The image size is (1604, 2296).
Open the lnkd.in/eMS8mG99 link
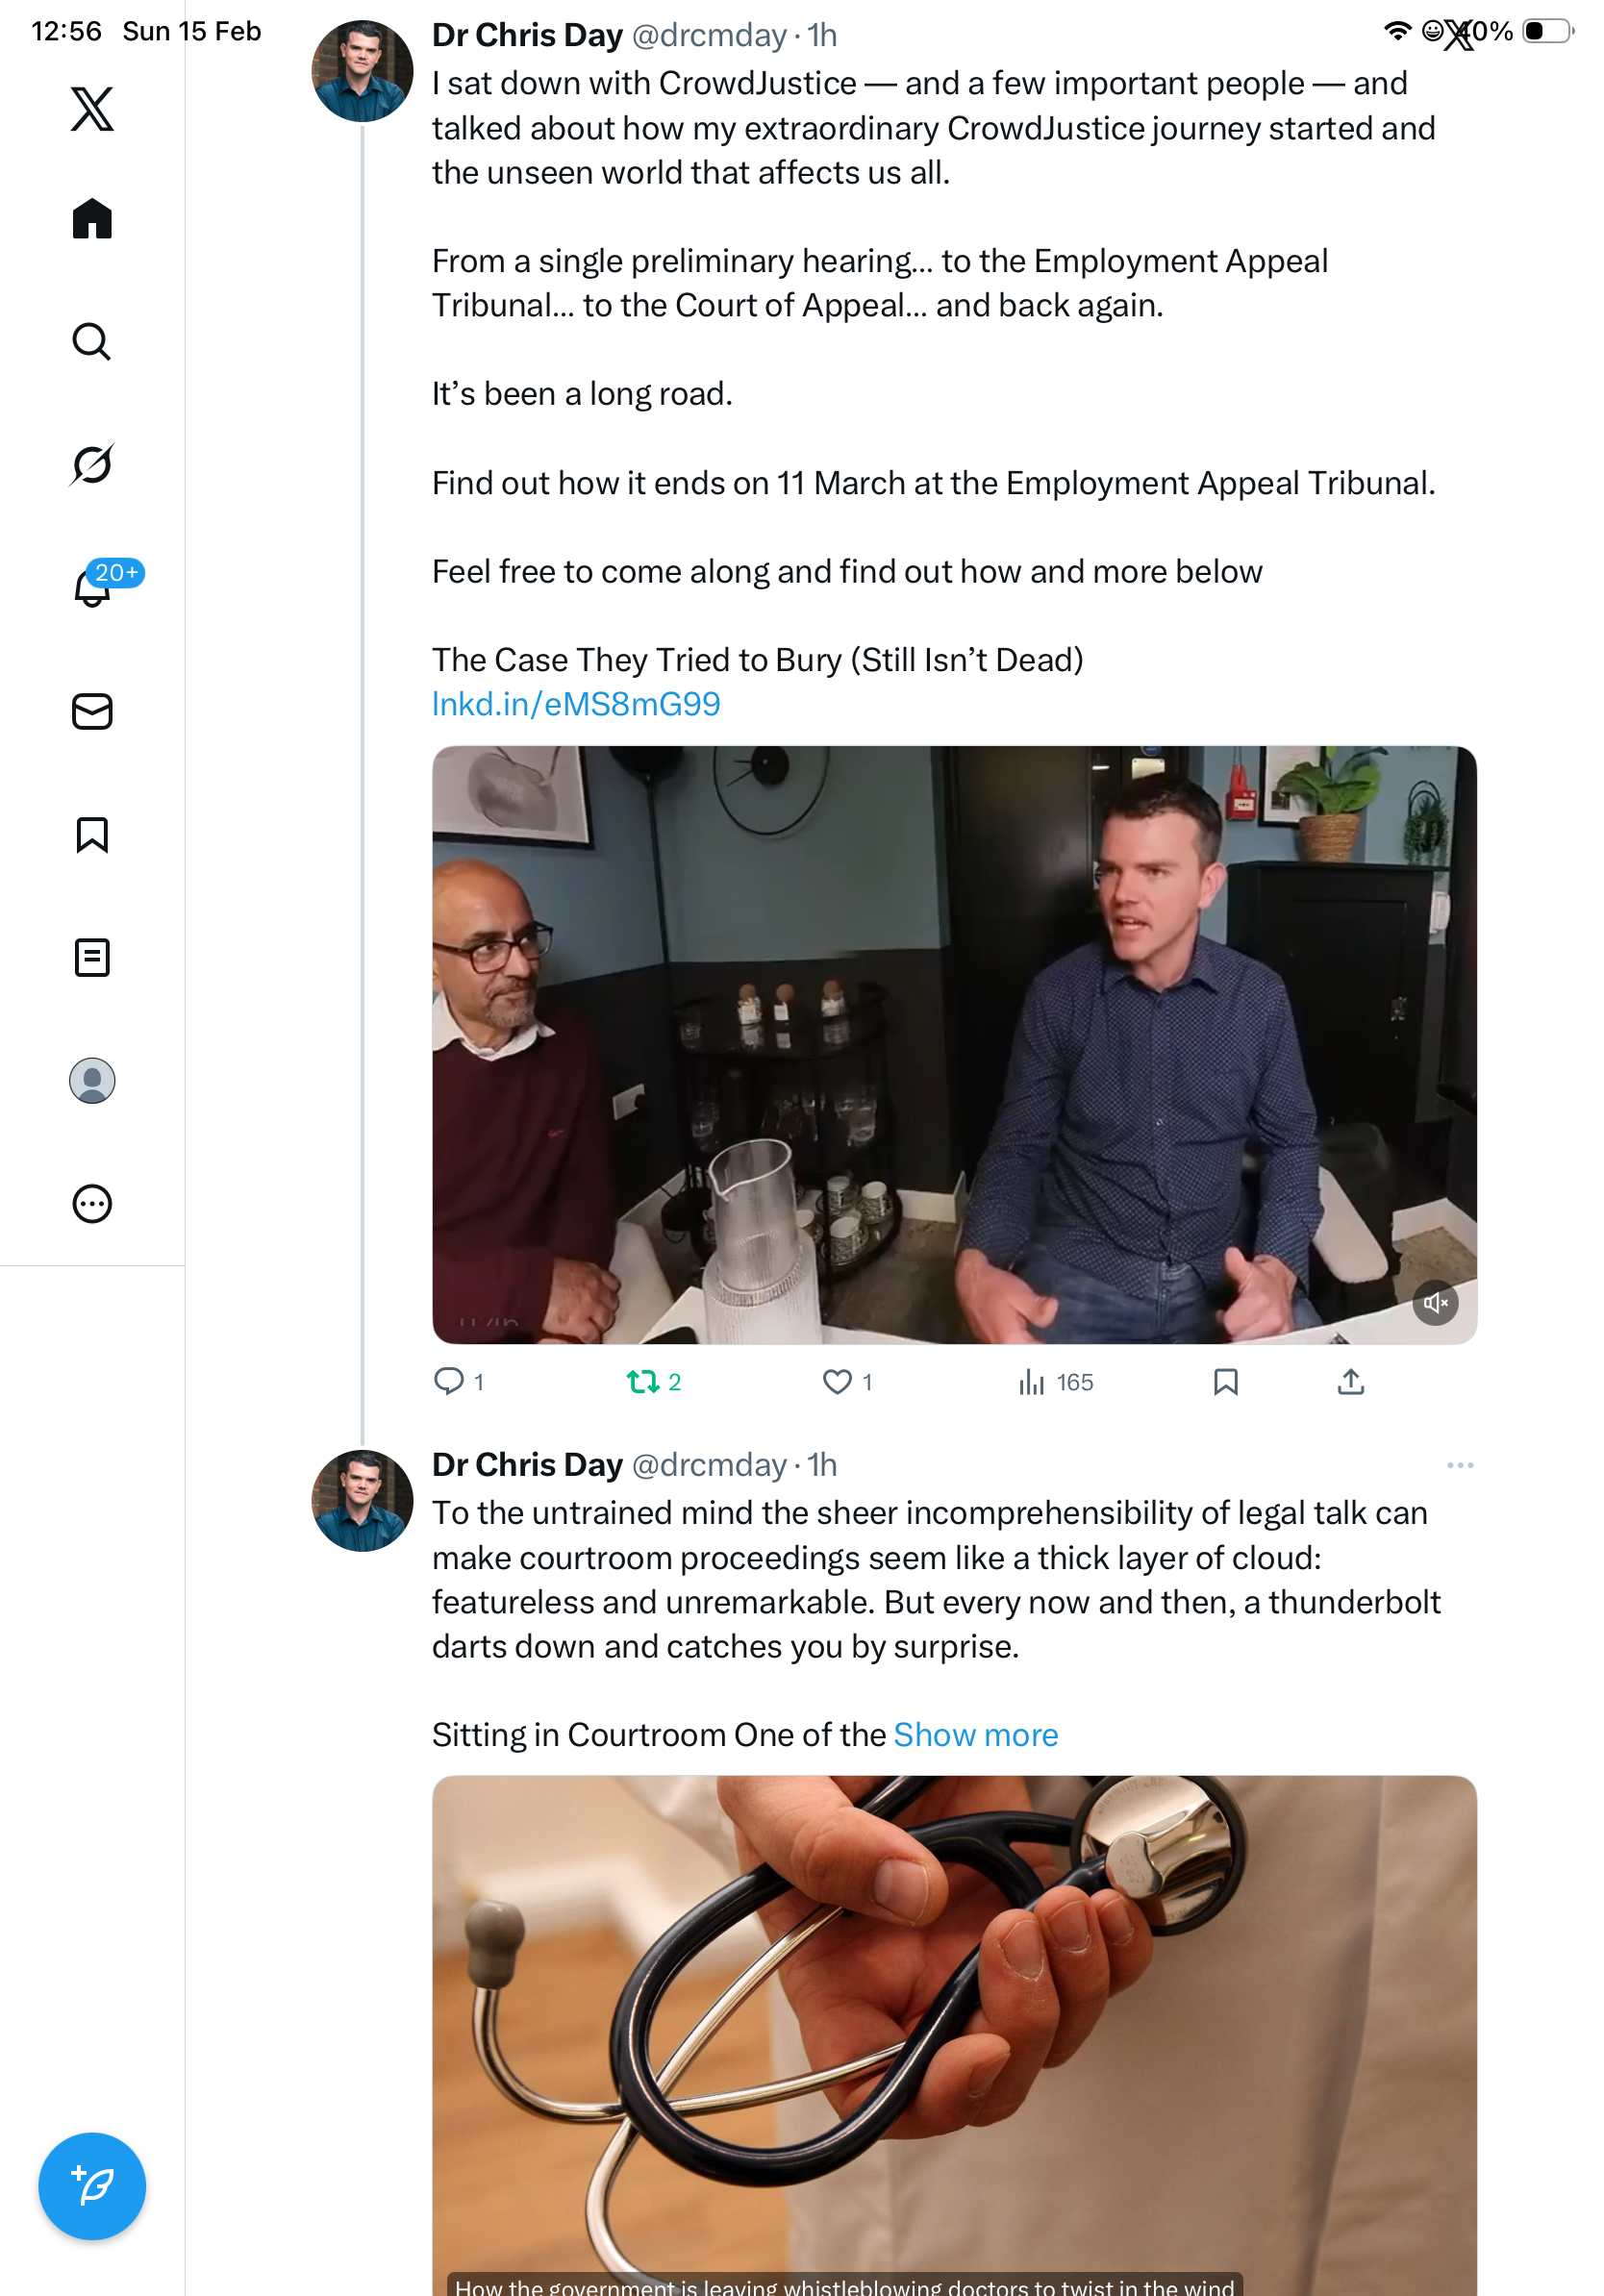(x=576, y=705)
